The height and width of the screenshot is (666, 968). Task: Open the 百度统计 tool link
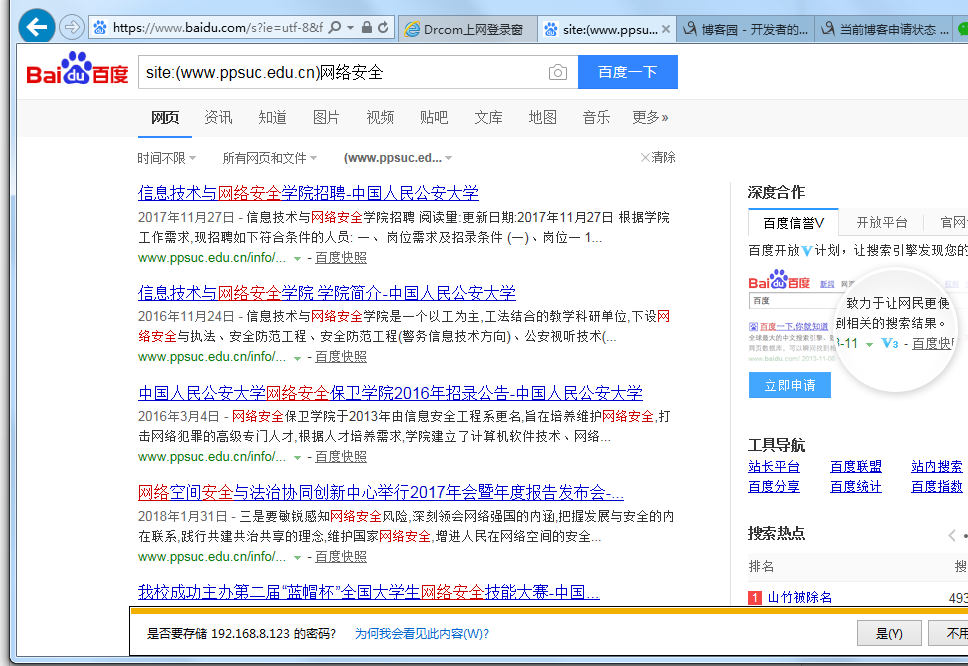[x=856, y=487]
